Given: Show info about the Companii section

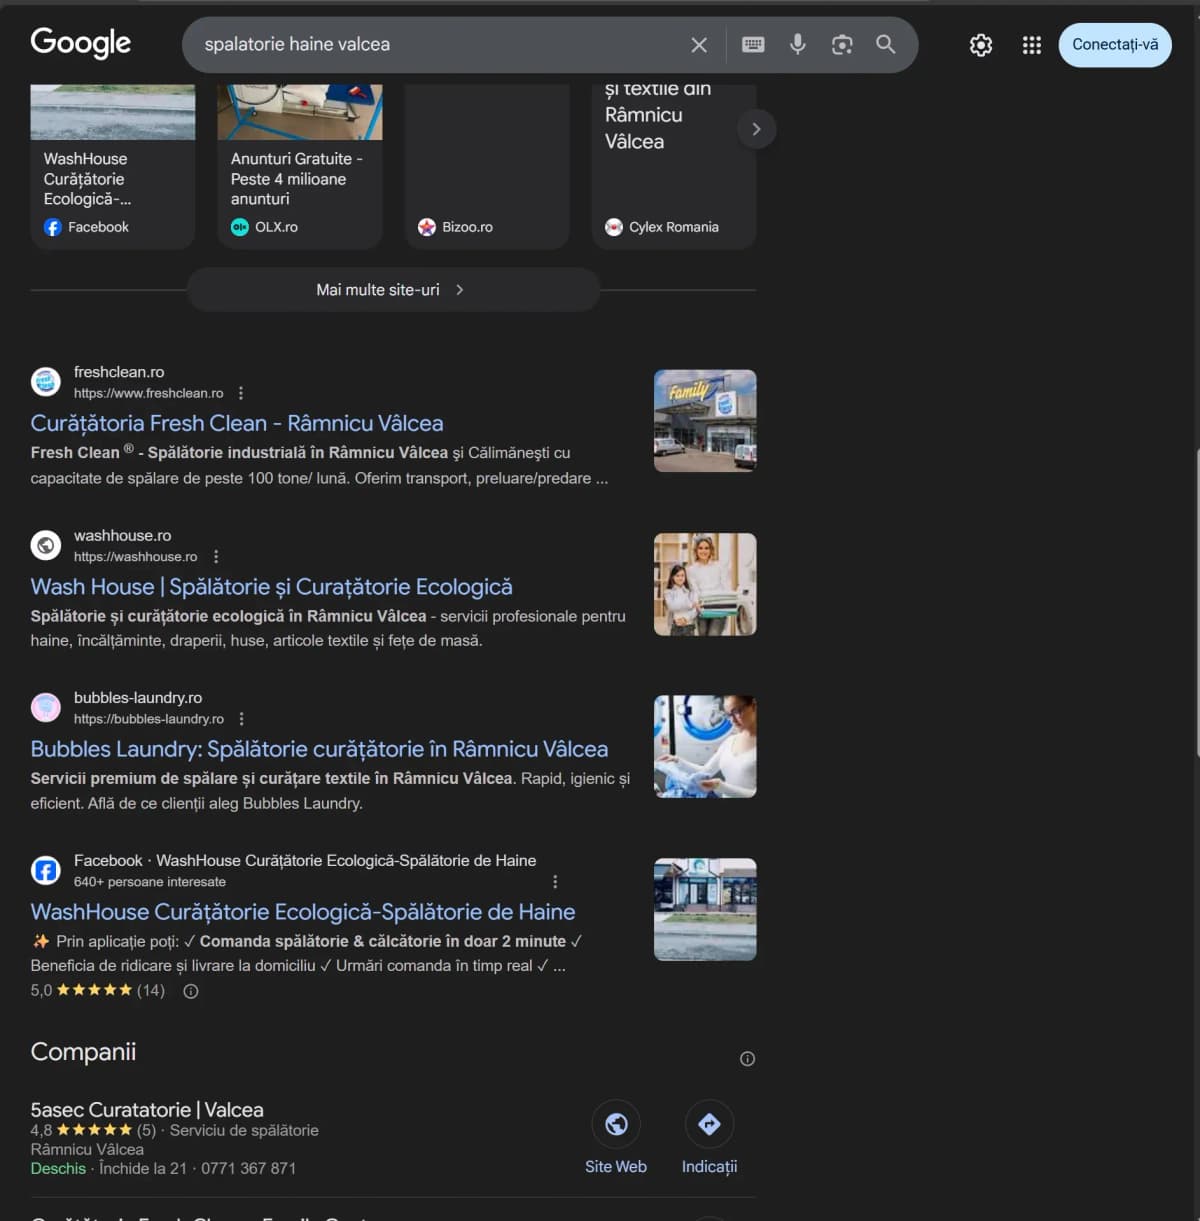Looking at the screenshot, I should coord(747,1059).
